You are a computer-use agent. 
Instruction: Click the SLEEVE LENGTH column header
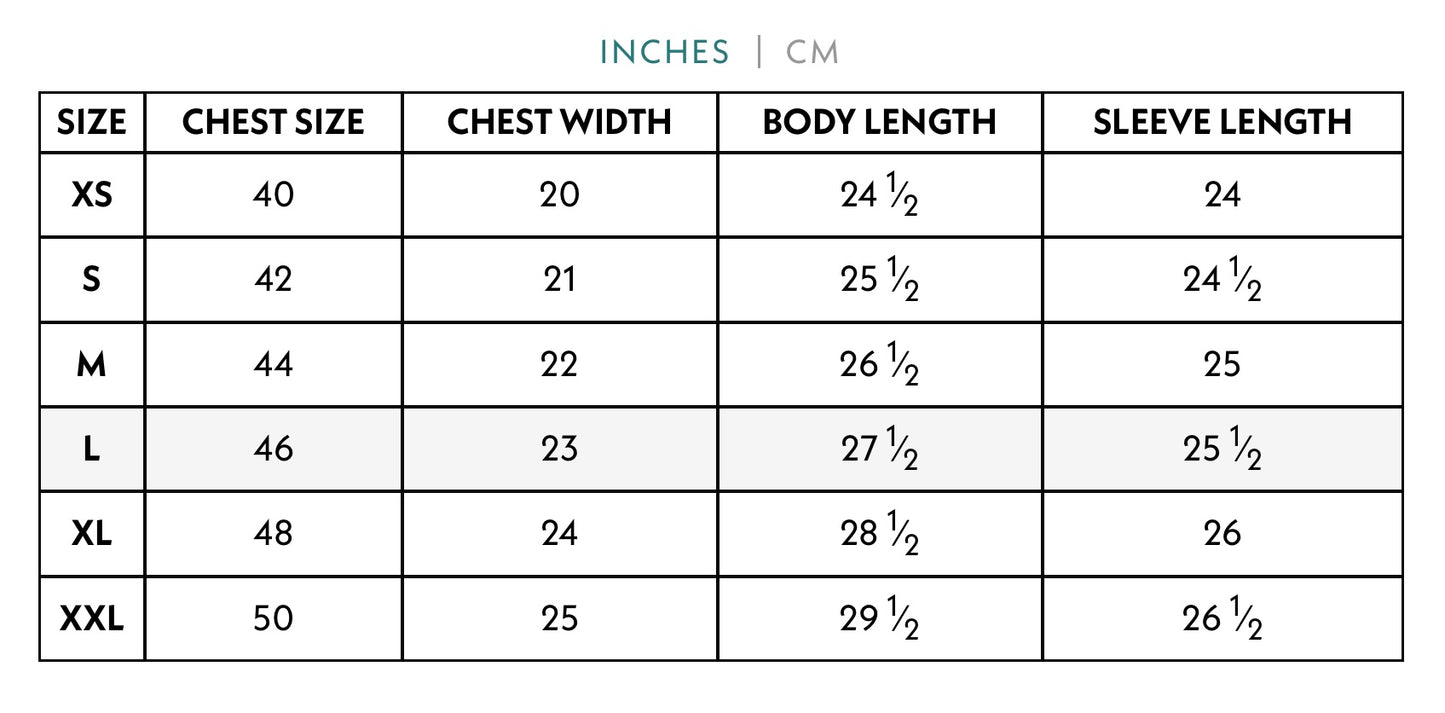coord(1222,123)
